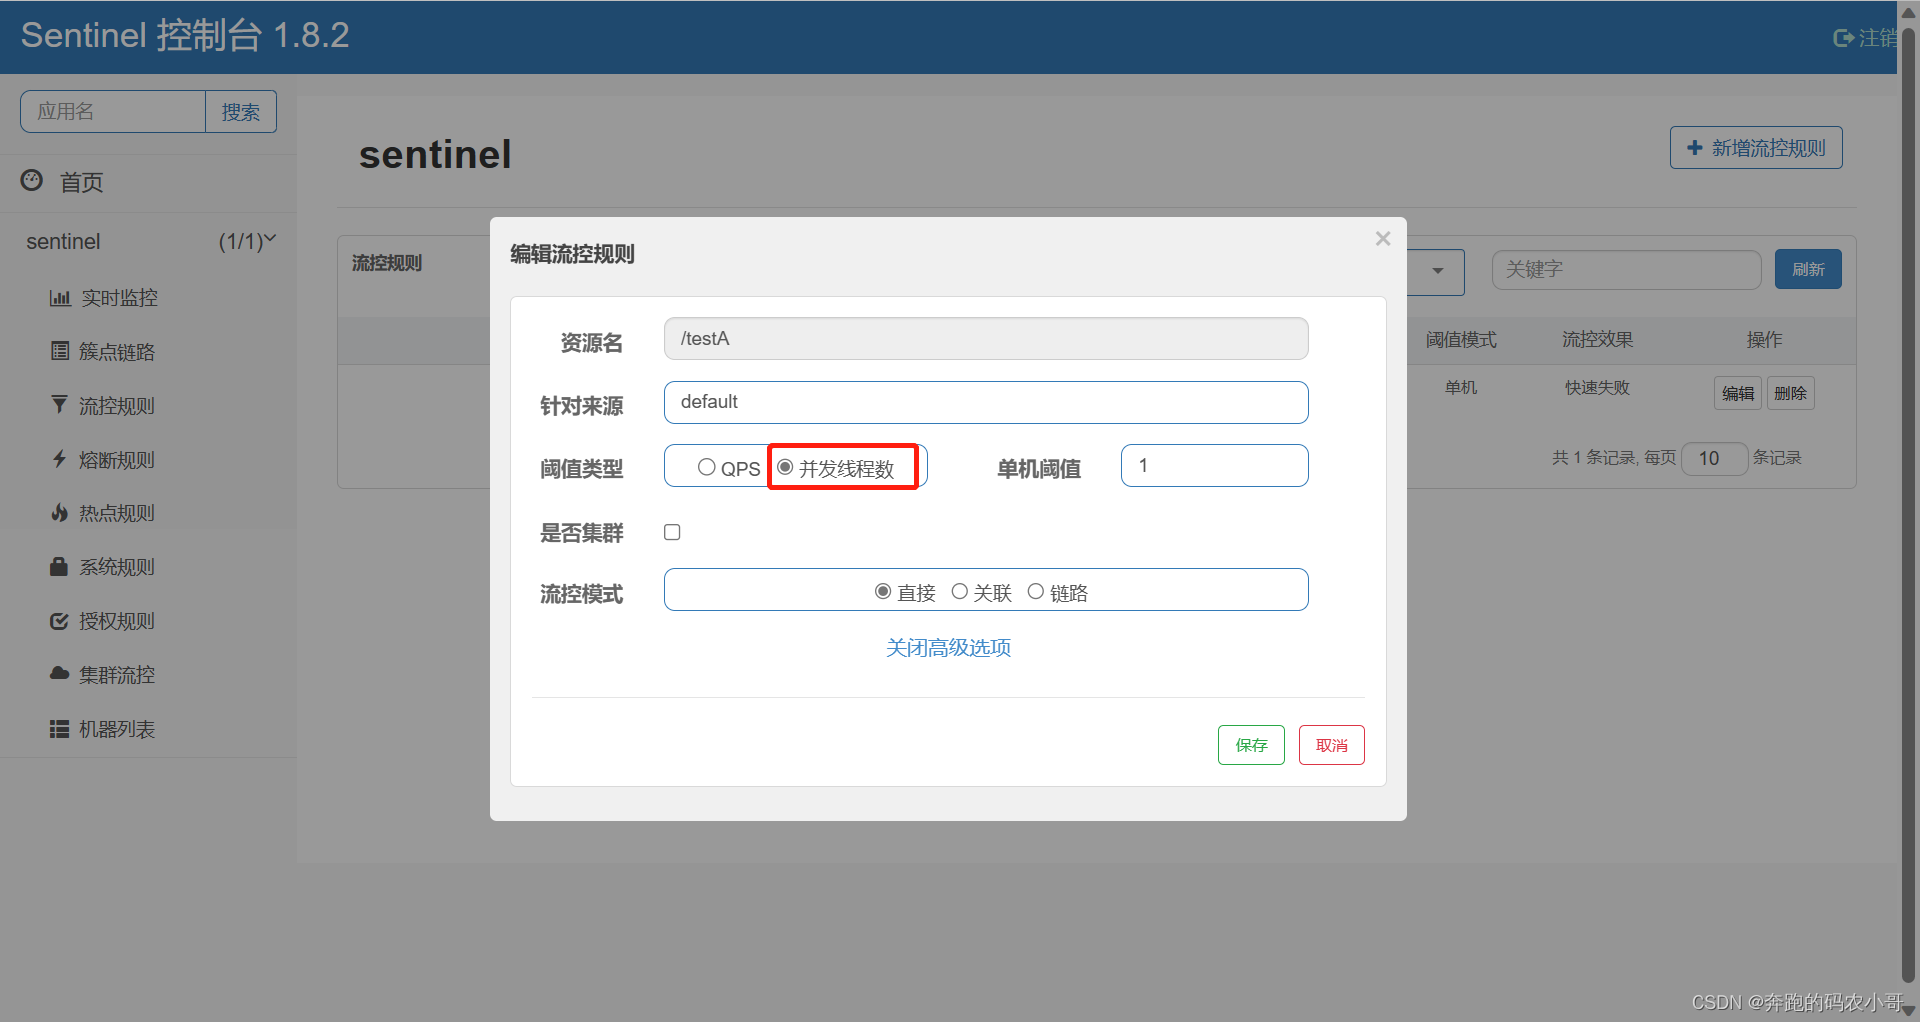The height and width of the screenshot is (1022, 1920).
Task: Click the 关闭高级选项 link
Action: pos(948,648)
